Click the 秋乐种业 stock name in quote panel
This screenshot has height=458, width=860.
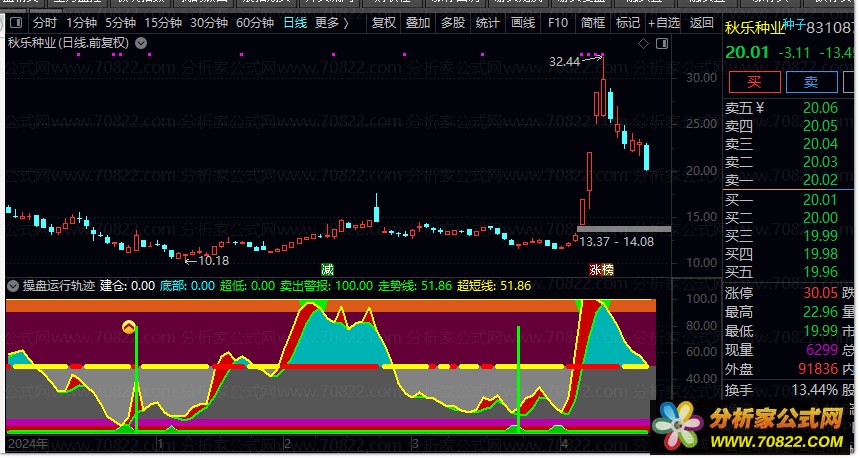coord(755,27)
